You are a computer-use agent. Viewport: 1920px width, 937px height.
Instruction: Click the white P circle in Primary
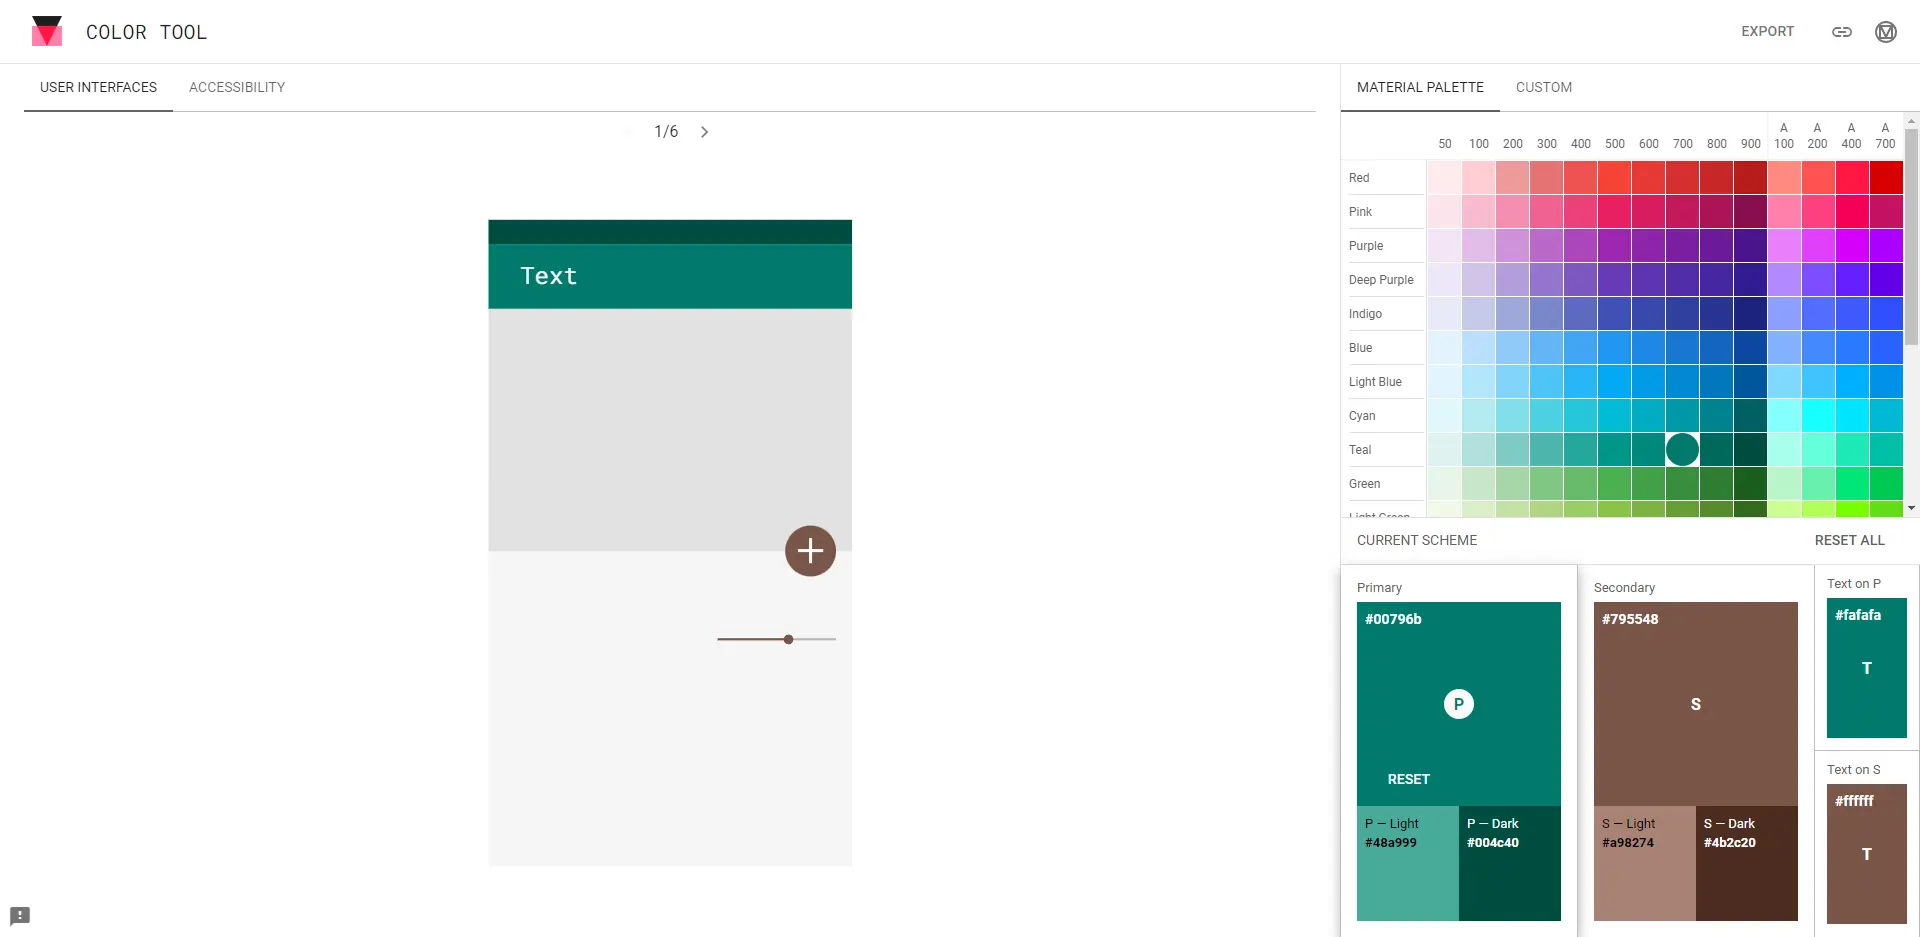pos(1458,704)
